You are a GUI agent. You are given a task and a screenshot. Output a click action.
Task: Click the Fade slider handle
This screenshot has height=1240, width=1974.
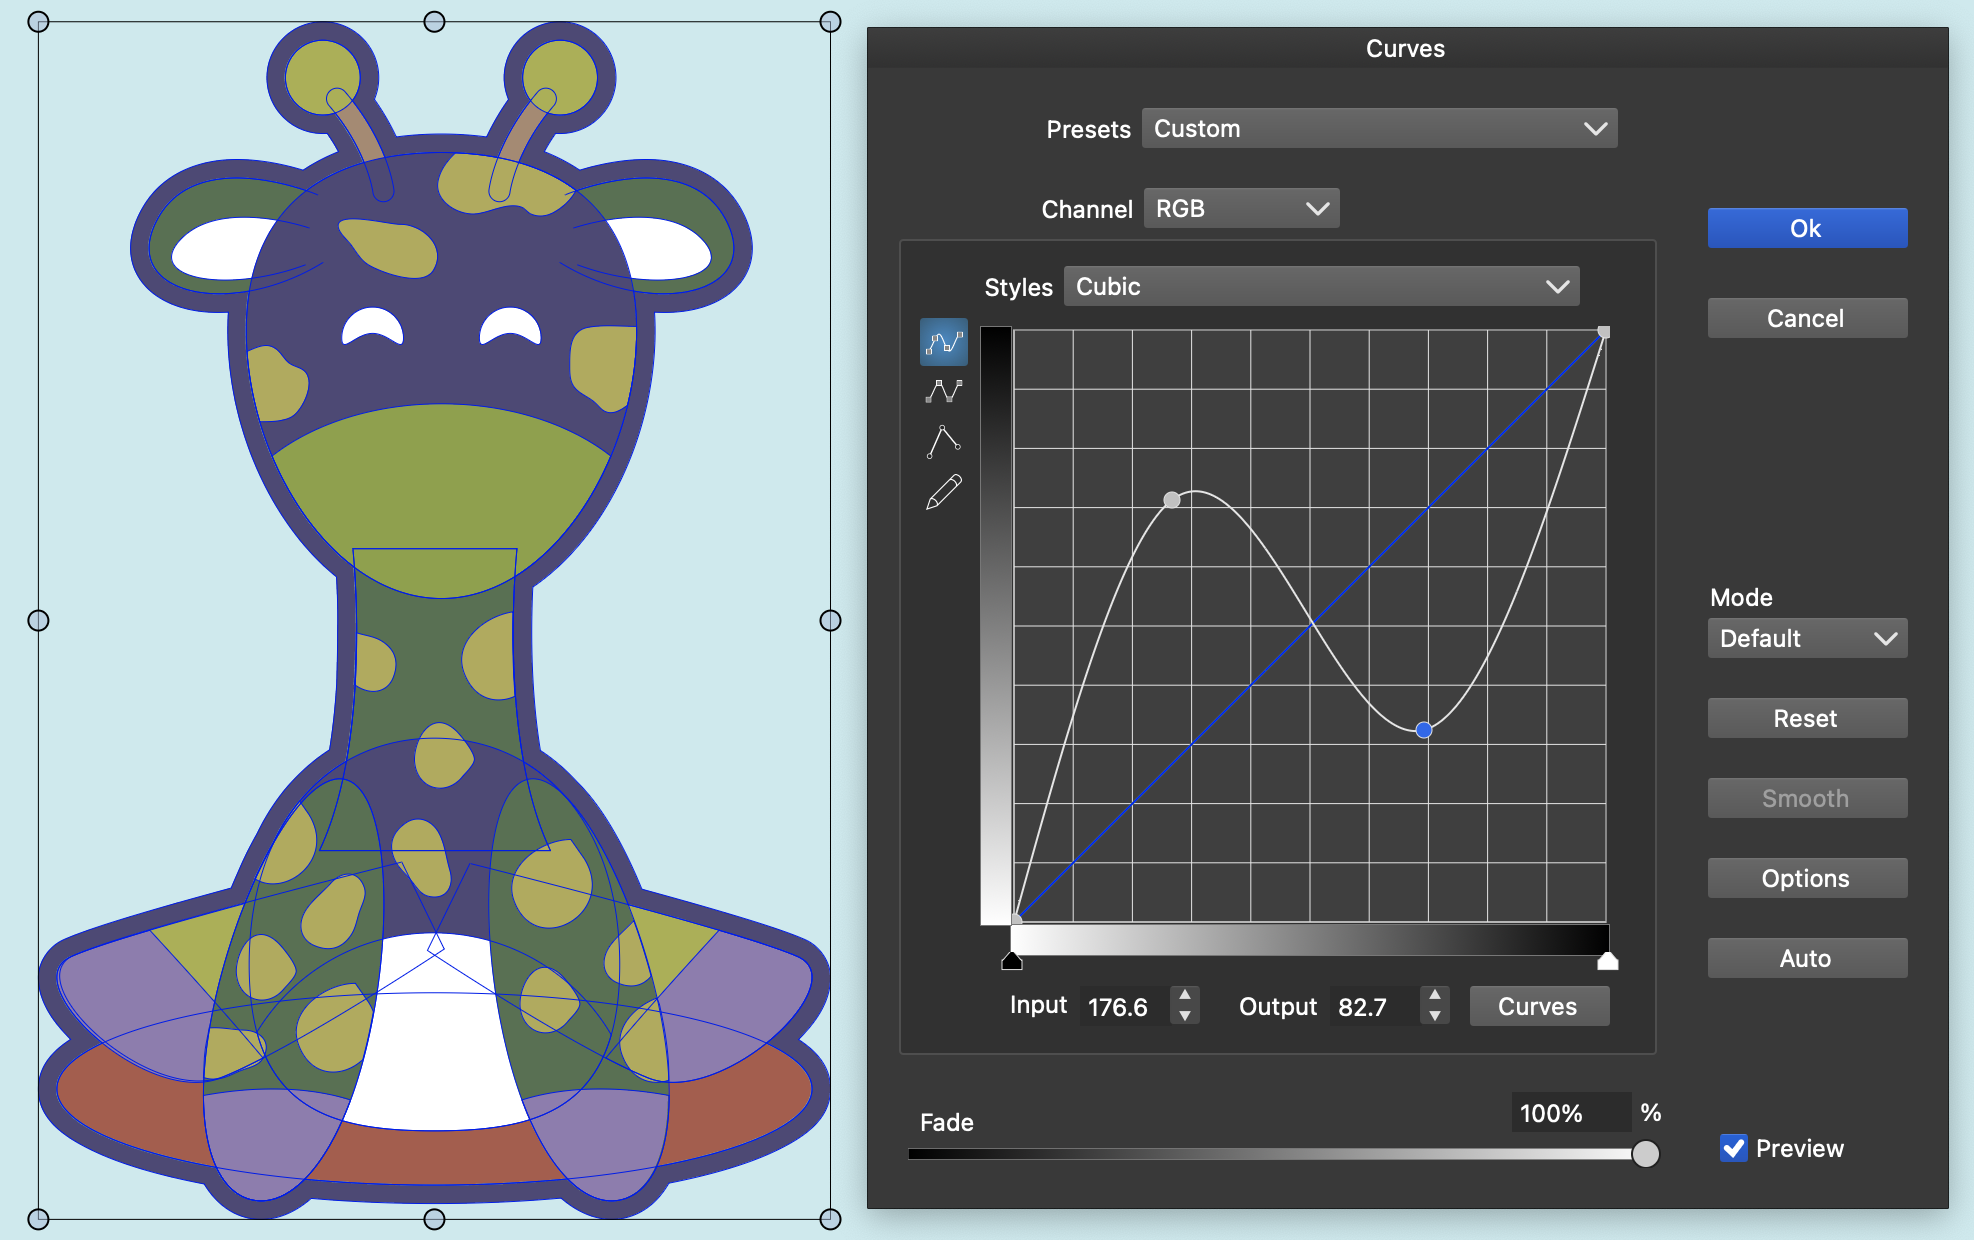1645,1153
